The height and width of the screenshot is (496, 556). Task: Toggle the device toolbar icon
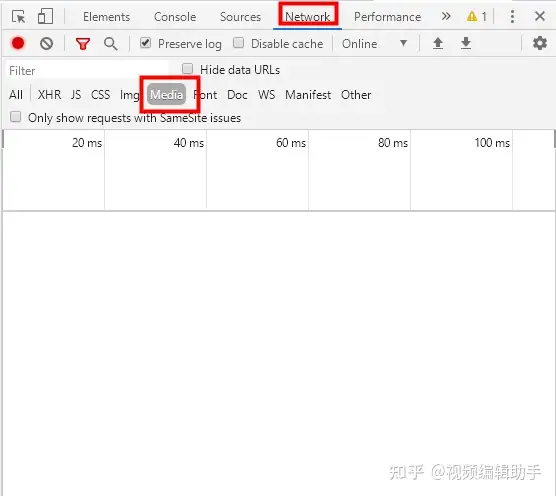click(x=45, y=16)
